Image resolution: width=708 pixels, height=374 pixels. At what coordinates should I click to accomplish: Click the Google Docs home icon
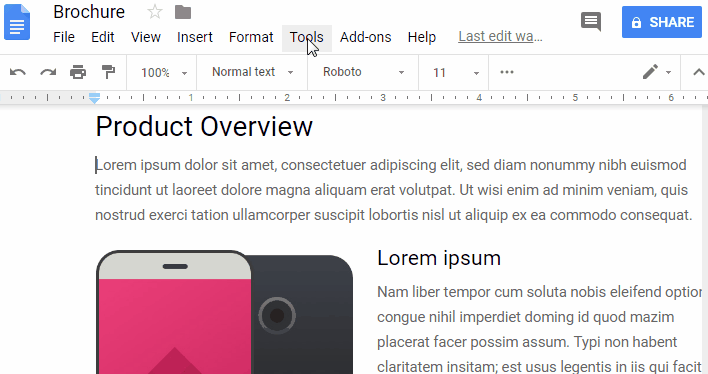(x=17, y=22)
